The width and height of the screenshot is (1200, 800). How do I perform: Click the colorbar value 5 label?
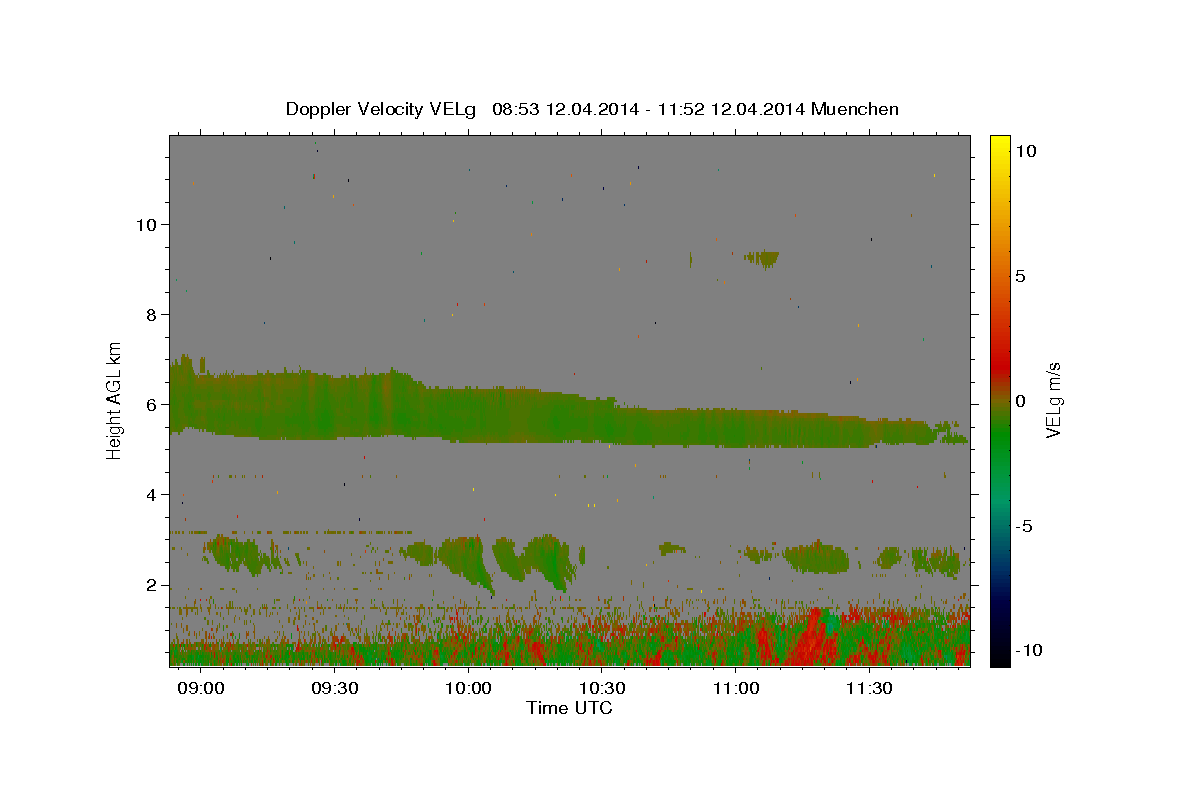point(1020,276)
